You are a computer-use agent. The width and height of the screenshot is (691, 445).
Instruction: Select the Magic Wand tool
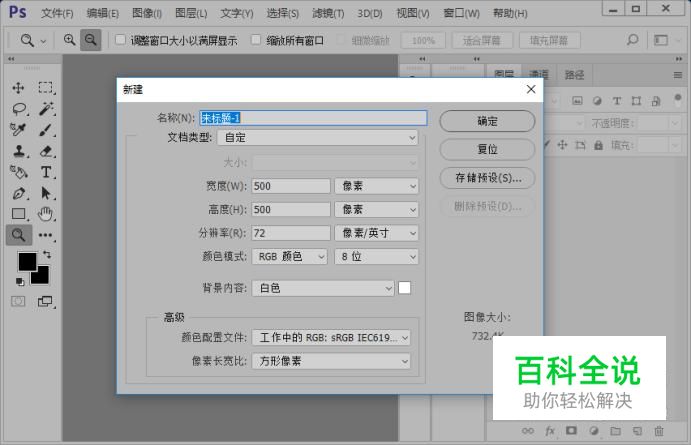(x=45, y=108)
